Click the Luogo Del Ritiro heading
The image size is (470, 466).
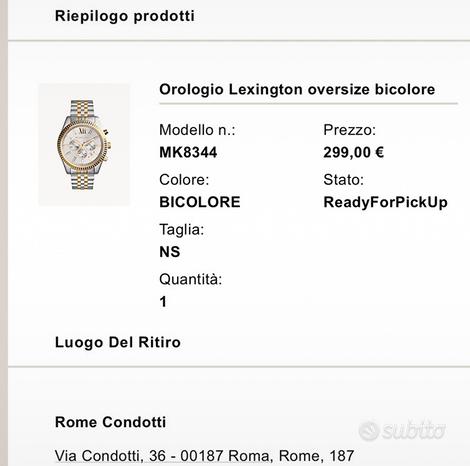118,342
